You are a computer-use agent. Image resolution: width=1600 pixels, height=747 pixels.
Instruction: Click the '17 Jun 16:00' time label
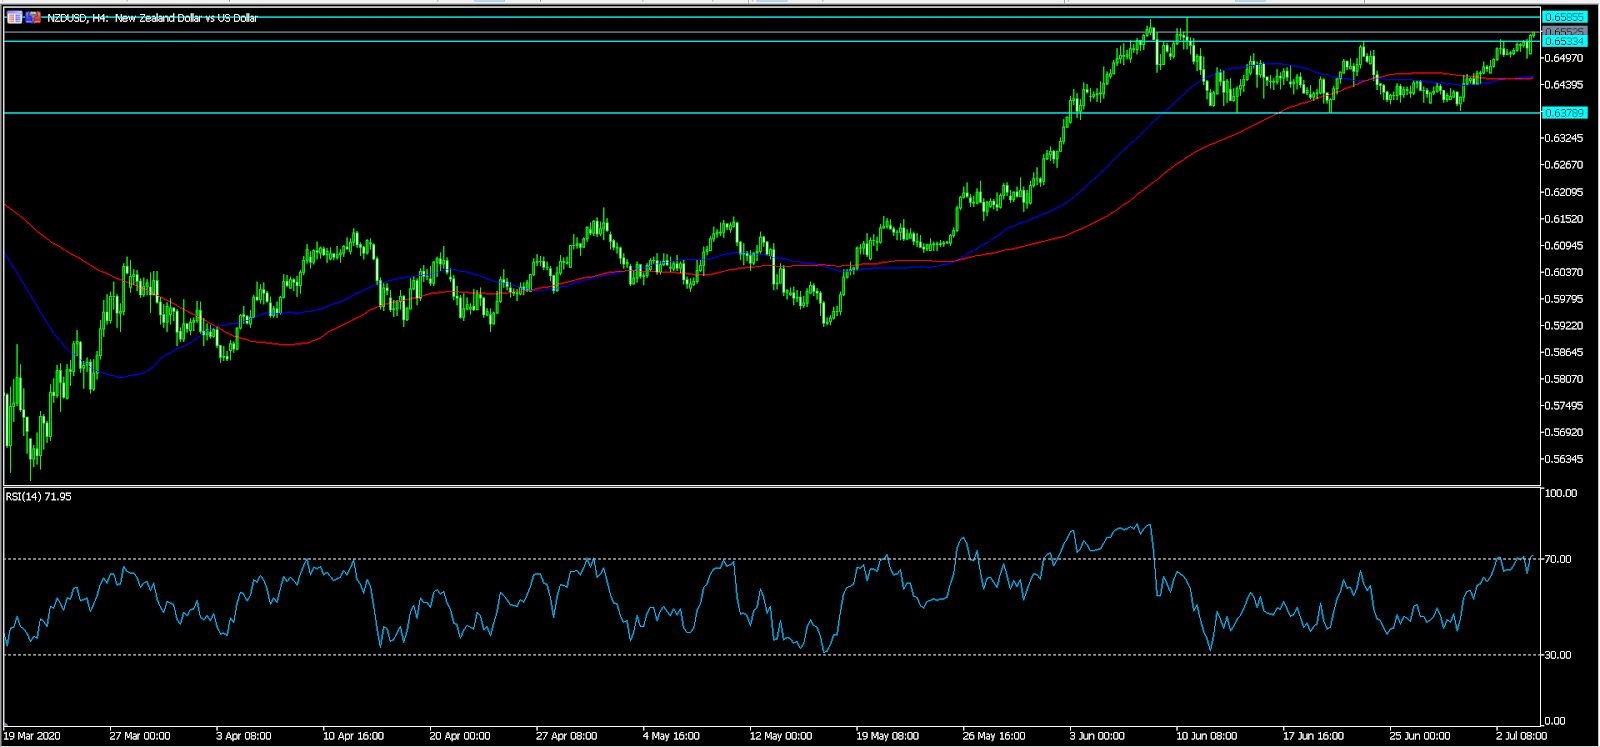(1314, 736)
